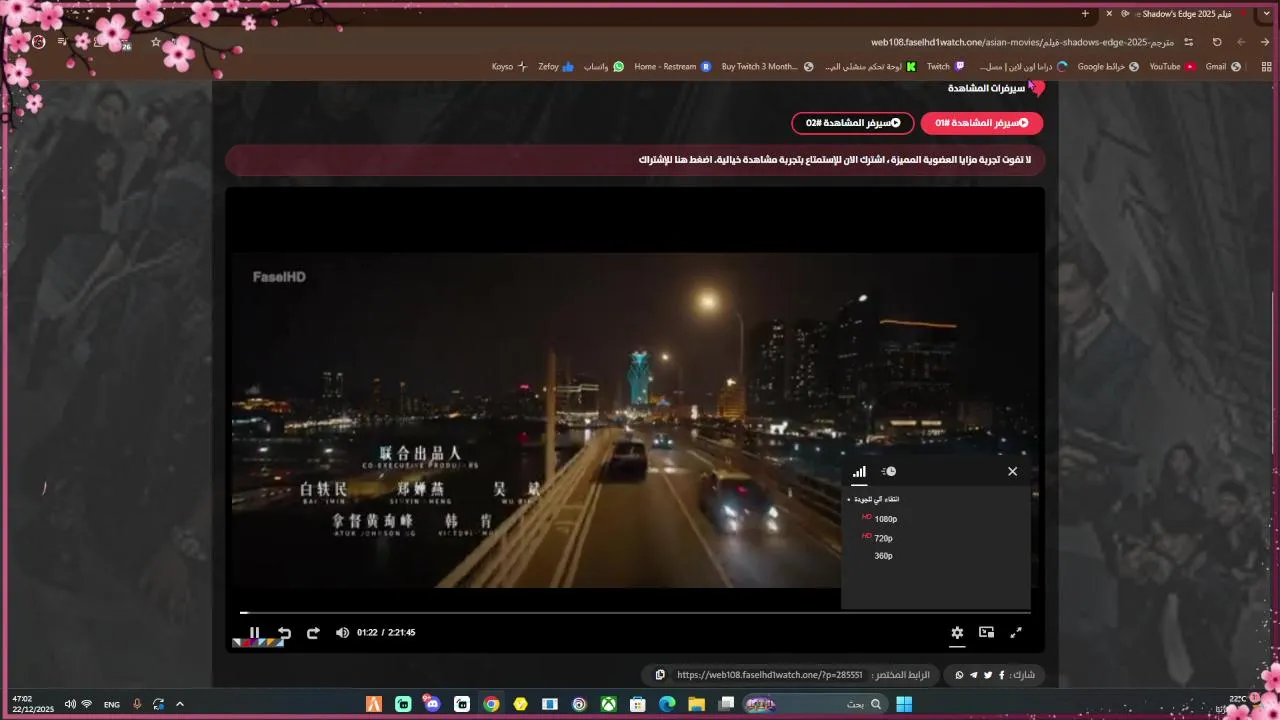Open Windows Start menu
Screen dimensions: 1280x720
click(x=904, y=704)
